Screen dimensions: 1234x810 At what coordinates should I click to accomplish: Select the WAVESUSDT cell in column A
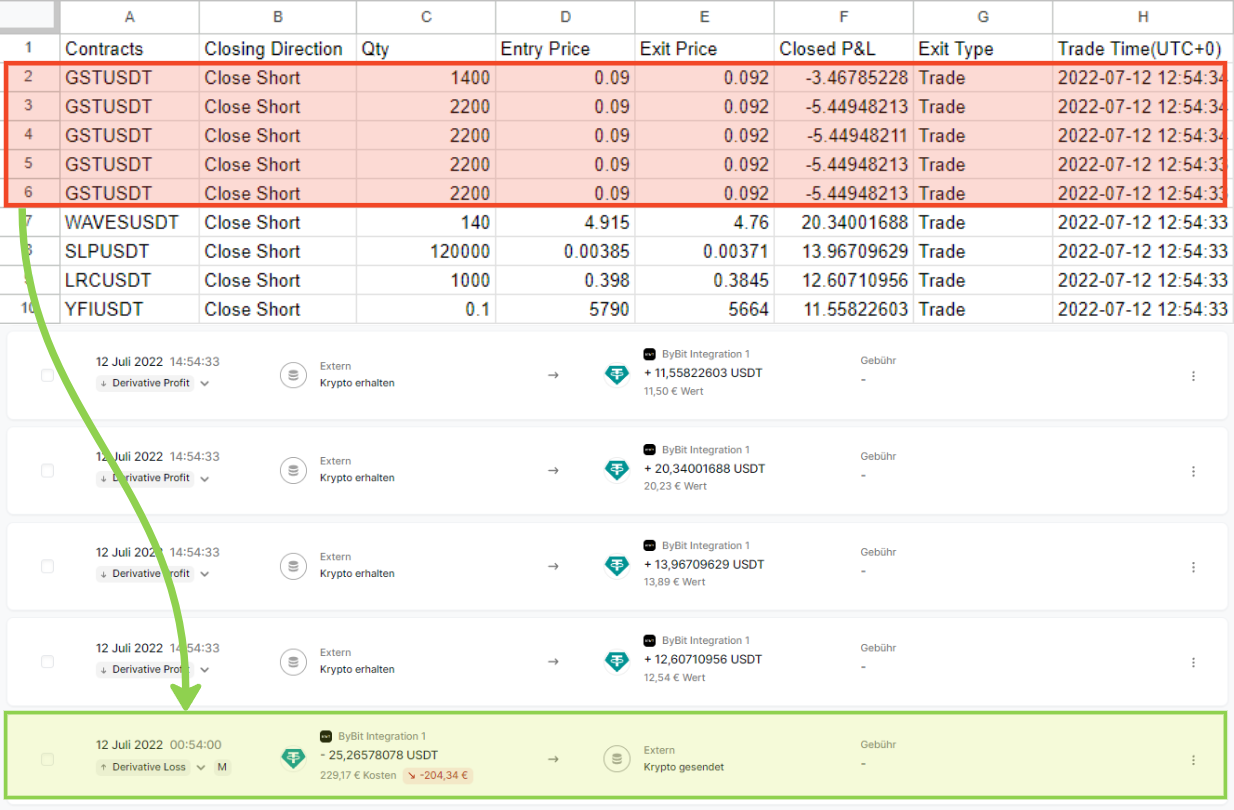pos(129,222)
